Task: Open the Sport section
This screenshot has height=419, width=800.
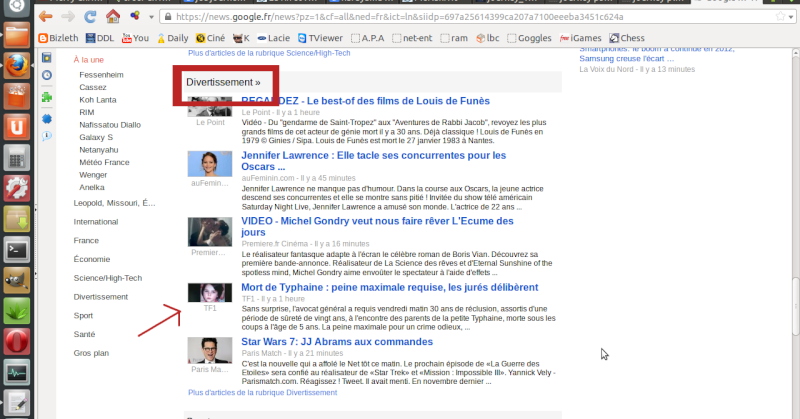Action: [x=83, y=315]
